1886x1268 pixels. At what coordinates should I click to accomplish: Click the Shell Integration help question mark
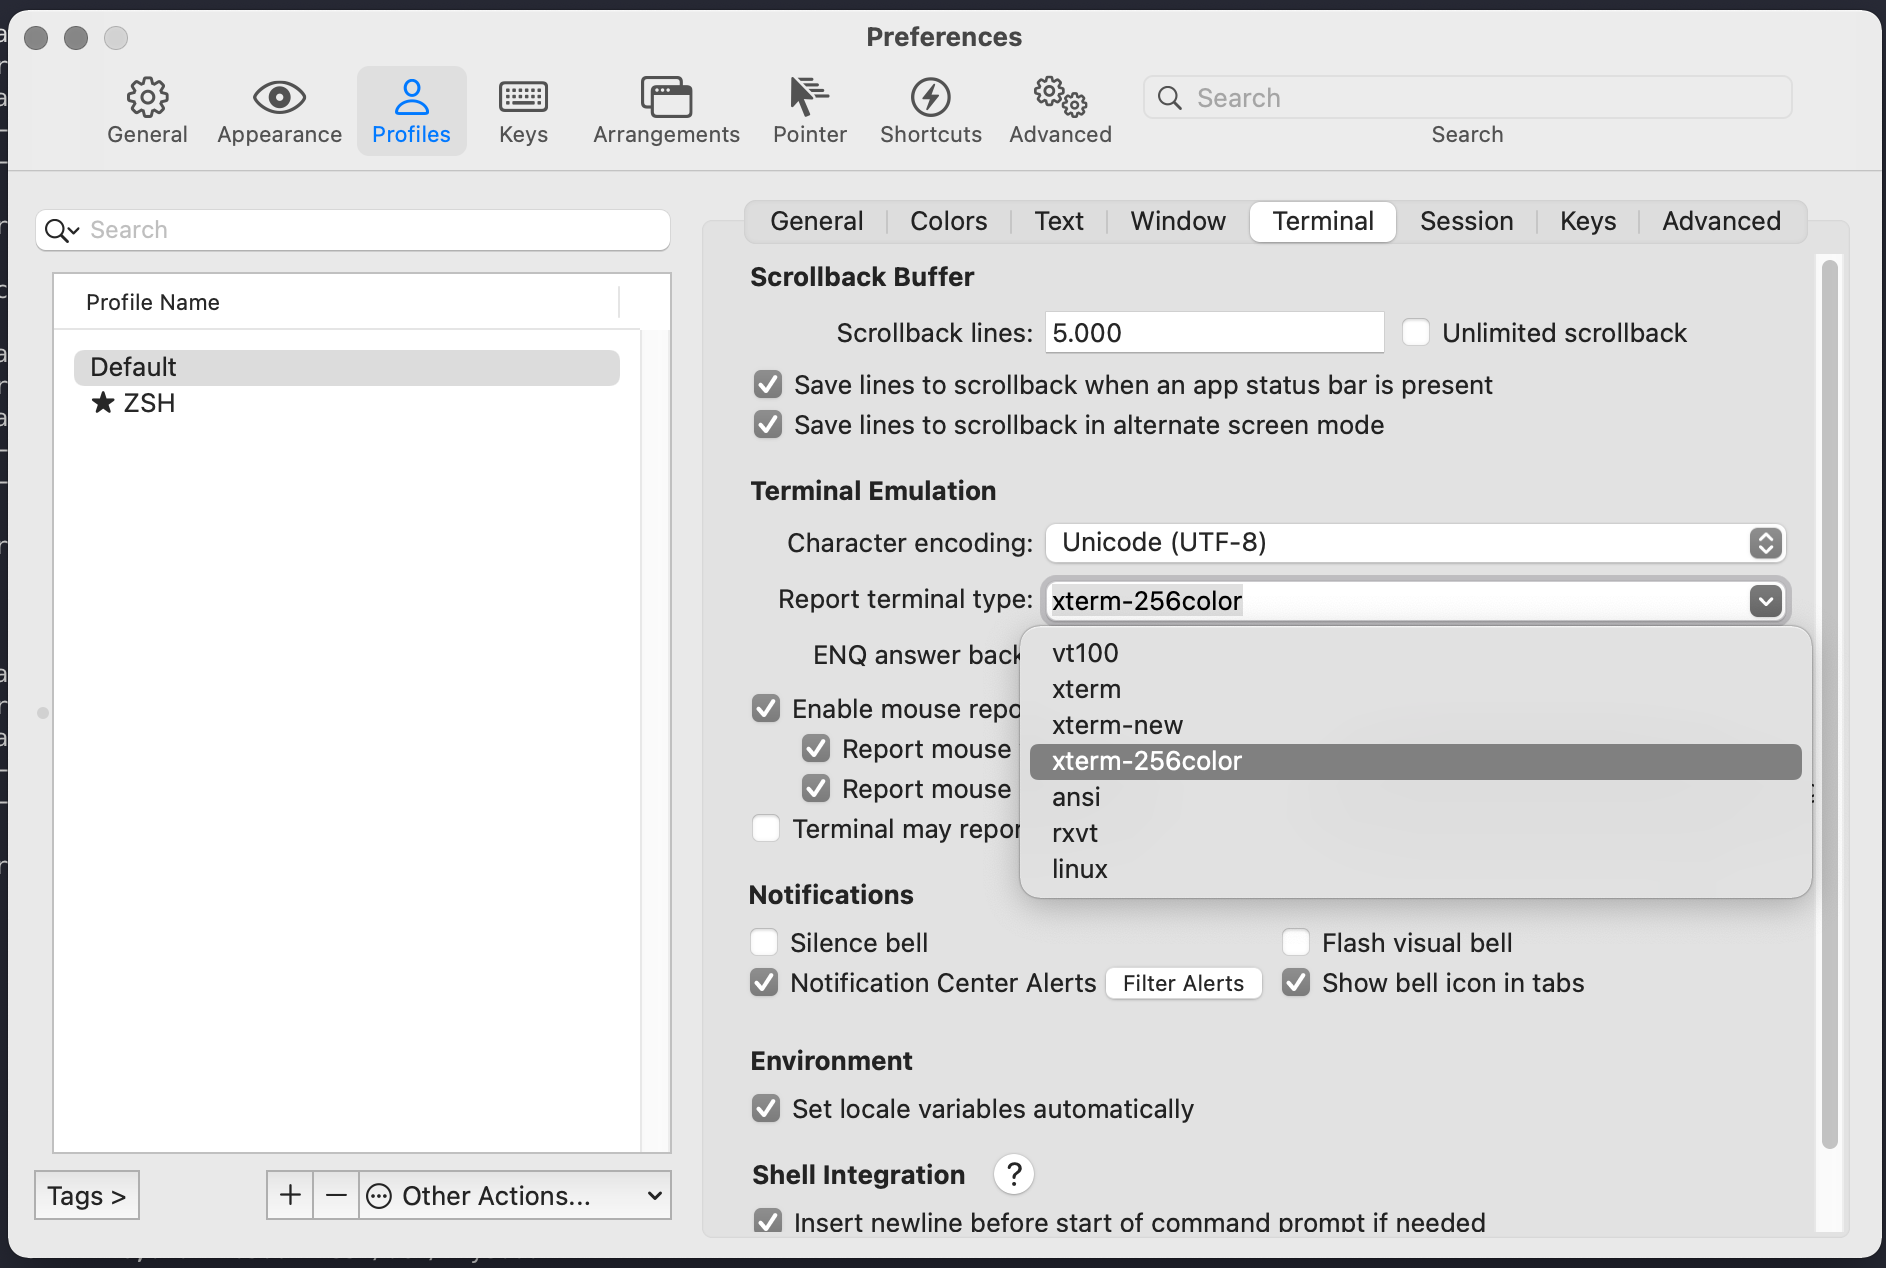coord(1014,1174)
